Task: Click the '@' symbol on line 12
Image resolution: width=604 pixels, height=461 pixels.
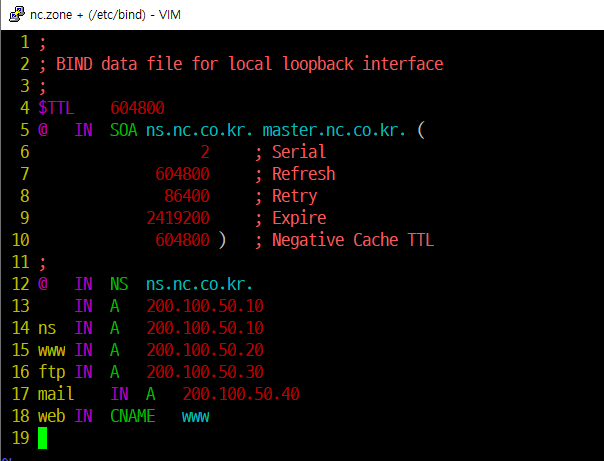Action: click(x=43, y=284)
